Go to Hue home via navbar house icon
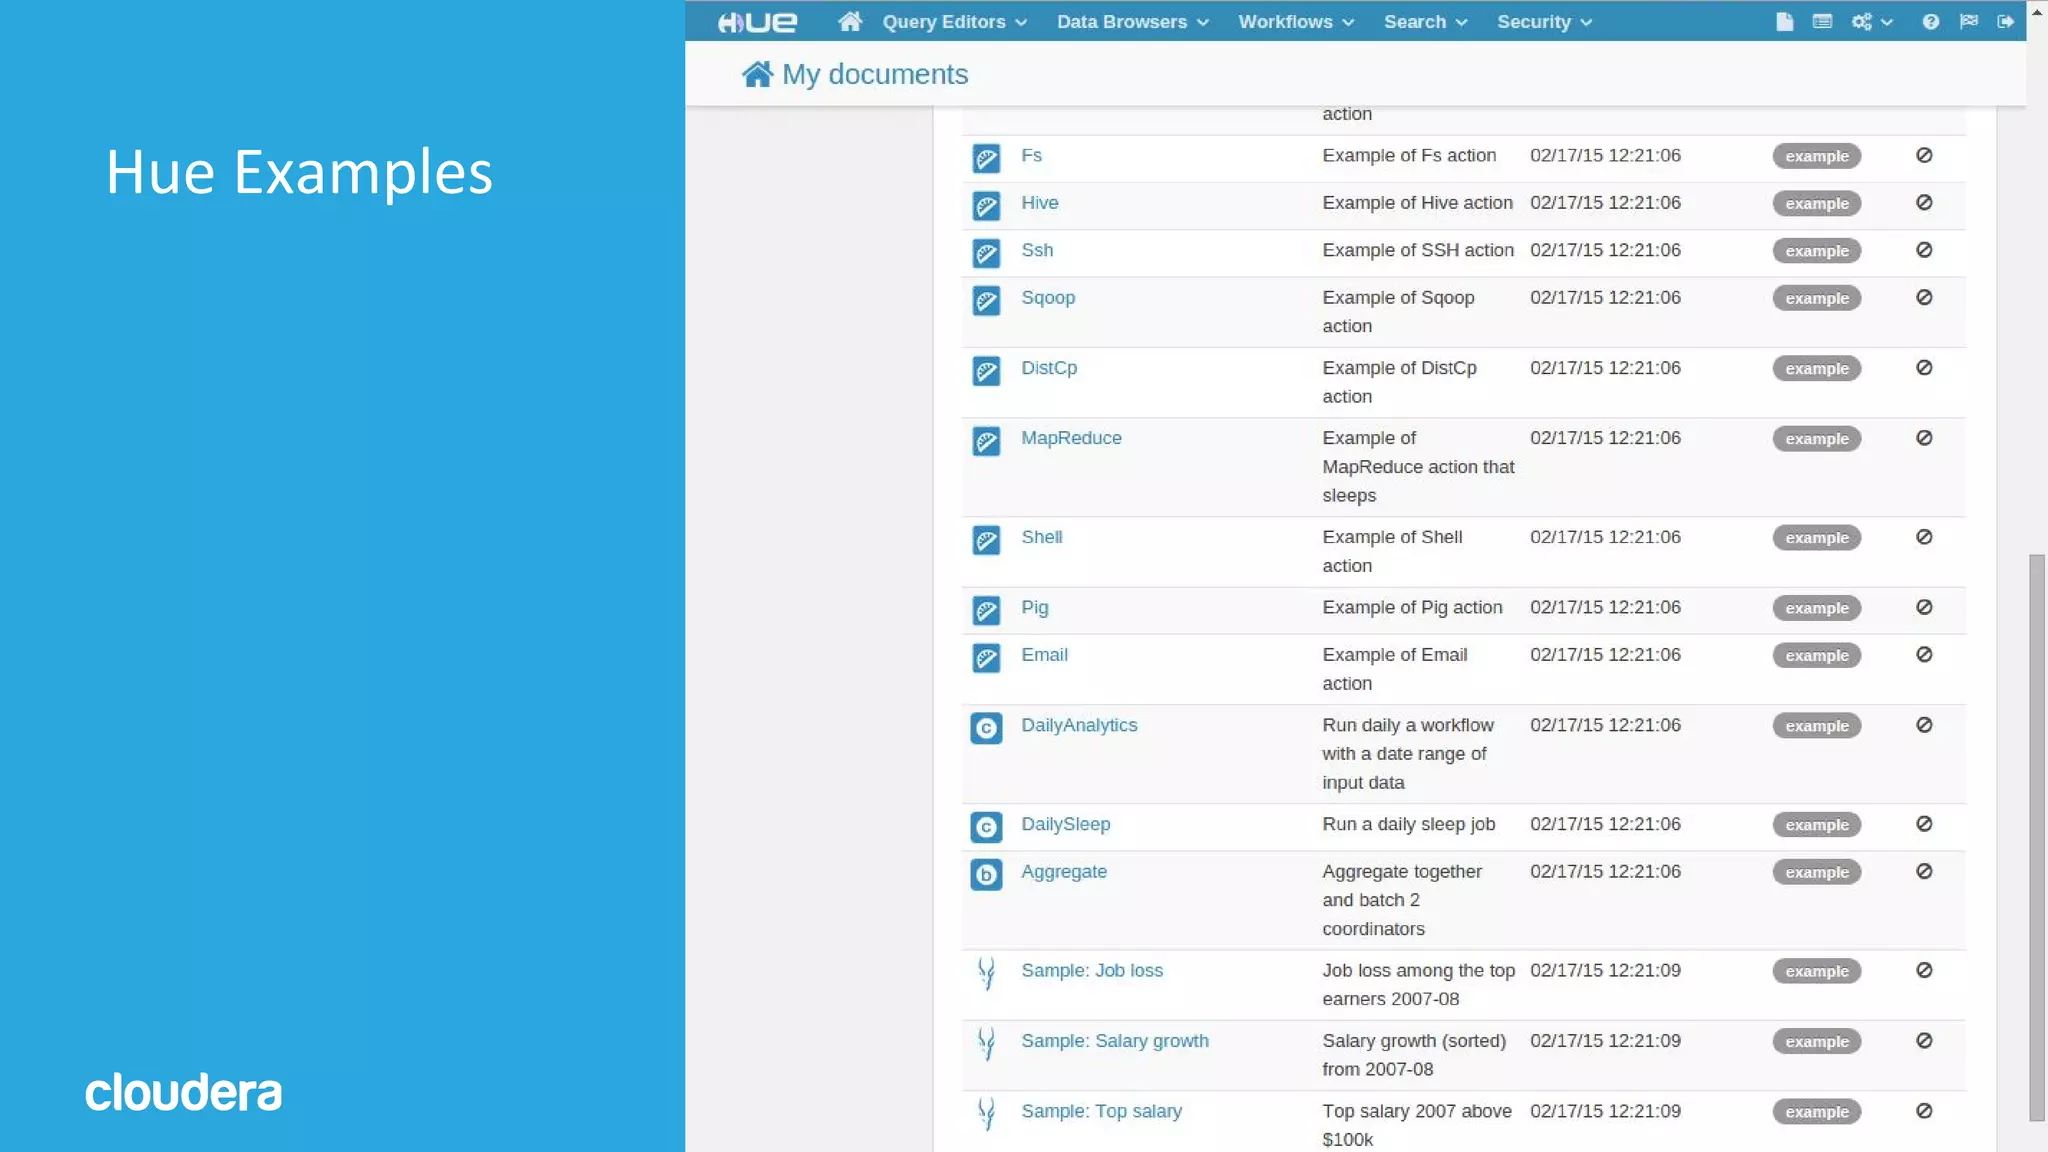The width and height of the screenshot is (2048, 1152). 850,21
